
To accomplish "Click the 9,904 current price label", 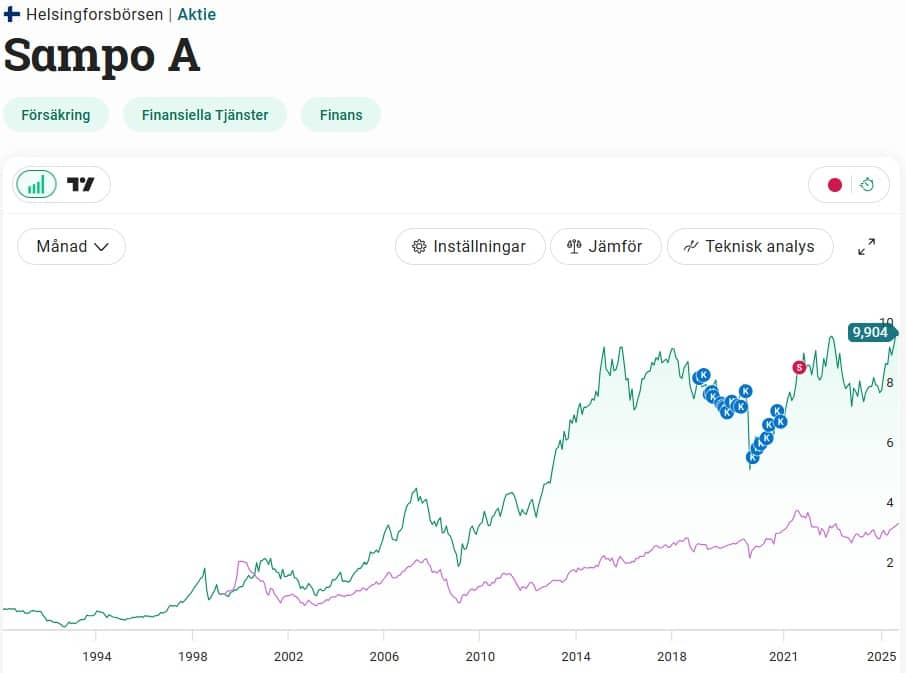I will point(870,333).
